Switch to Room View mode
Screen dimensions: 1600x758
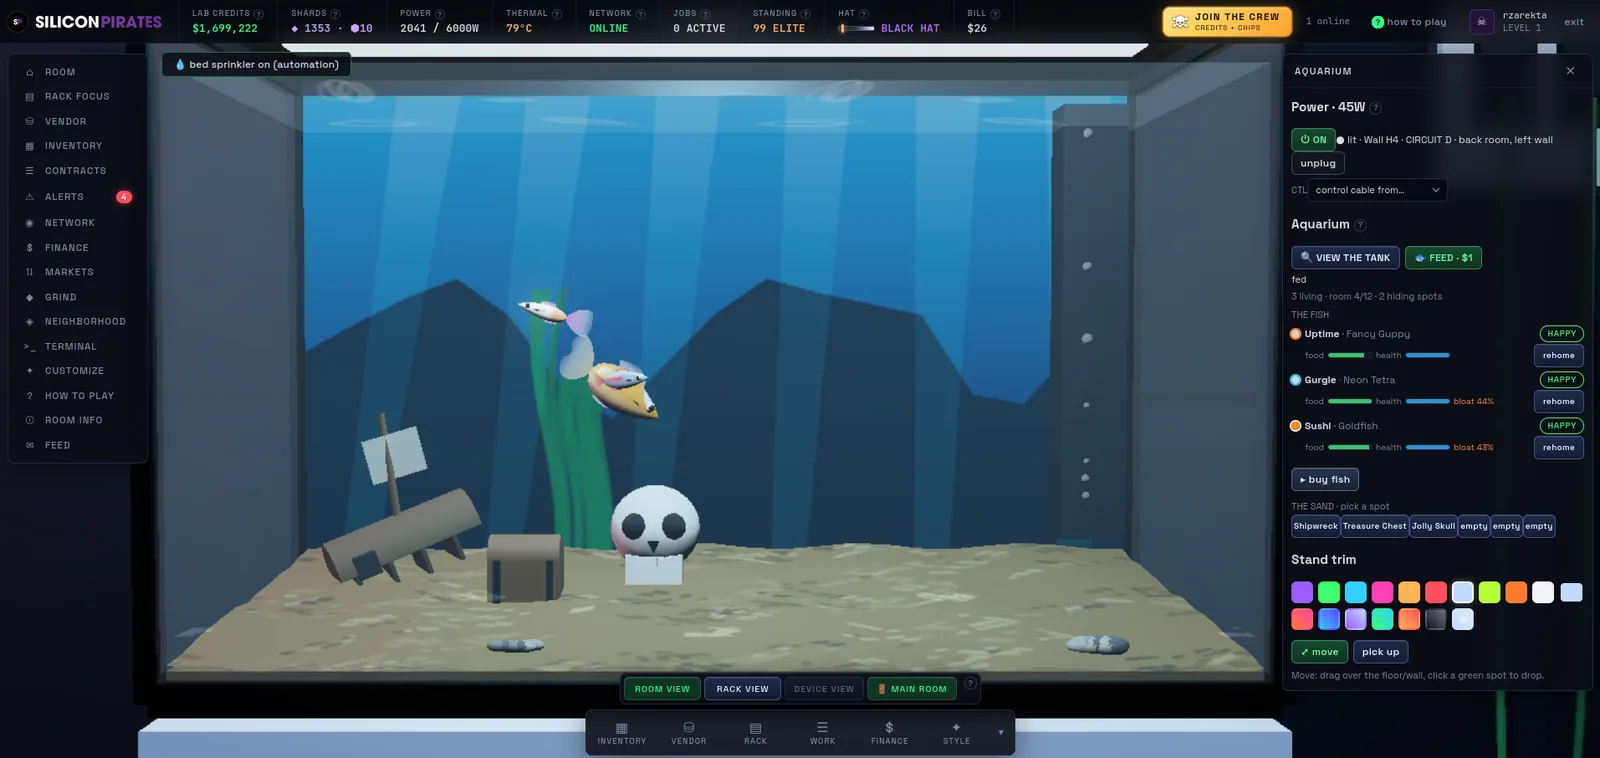(x=662, y=689)
